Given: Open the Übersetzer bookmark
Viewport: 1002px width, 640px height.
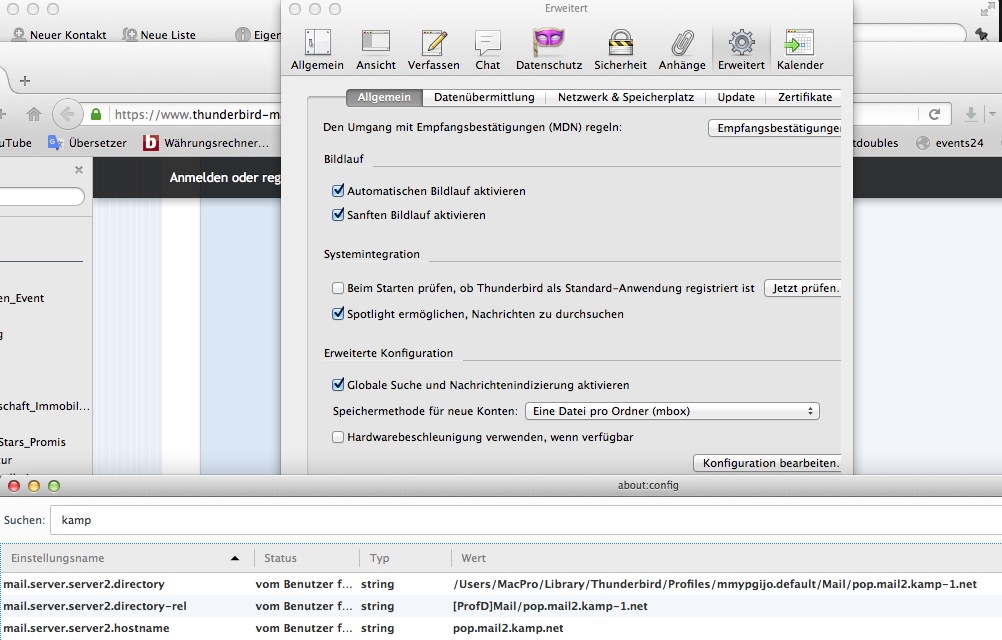Looking at the screenshot, I should (88, 143).
